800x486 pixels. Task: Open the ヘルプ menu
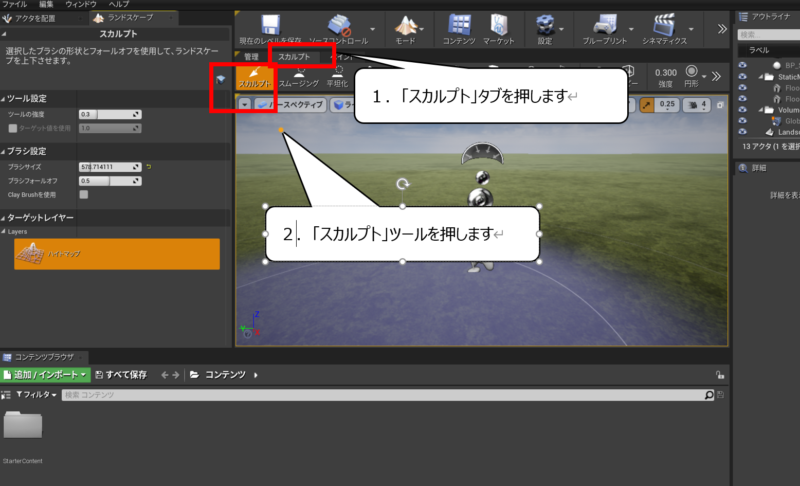119,4
